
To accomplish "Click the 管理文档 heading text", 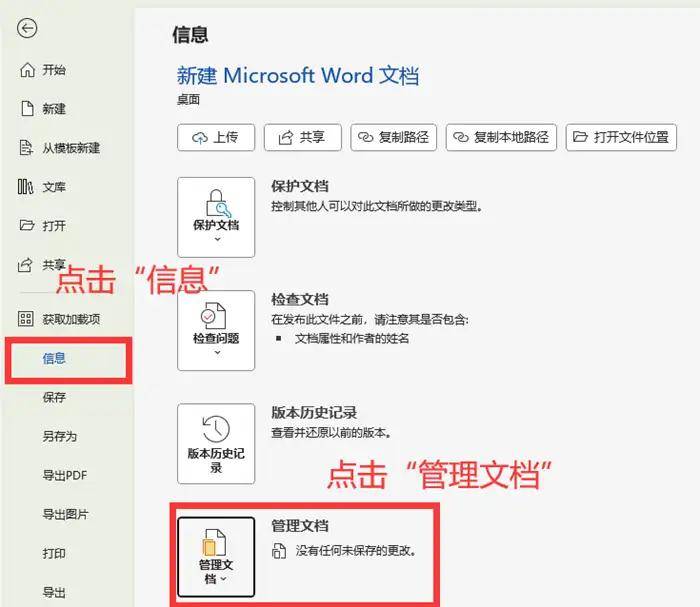I will [300, 526].
